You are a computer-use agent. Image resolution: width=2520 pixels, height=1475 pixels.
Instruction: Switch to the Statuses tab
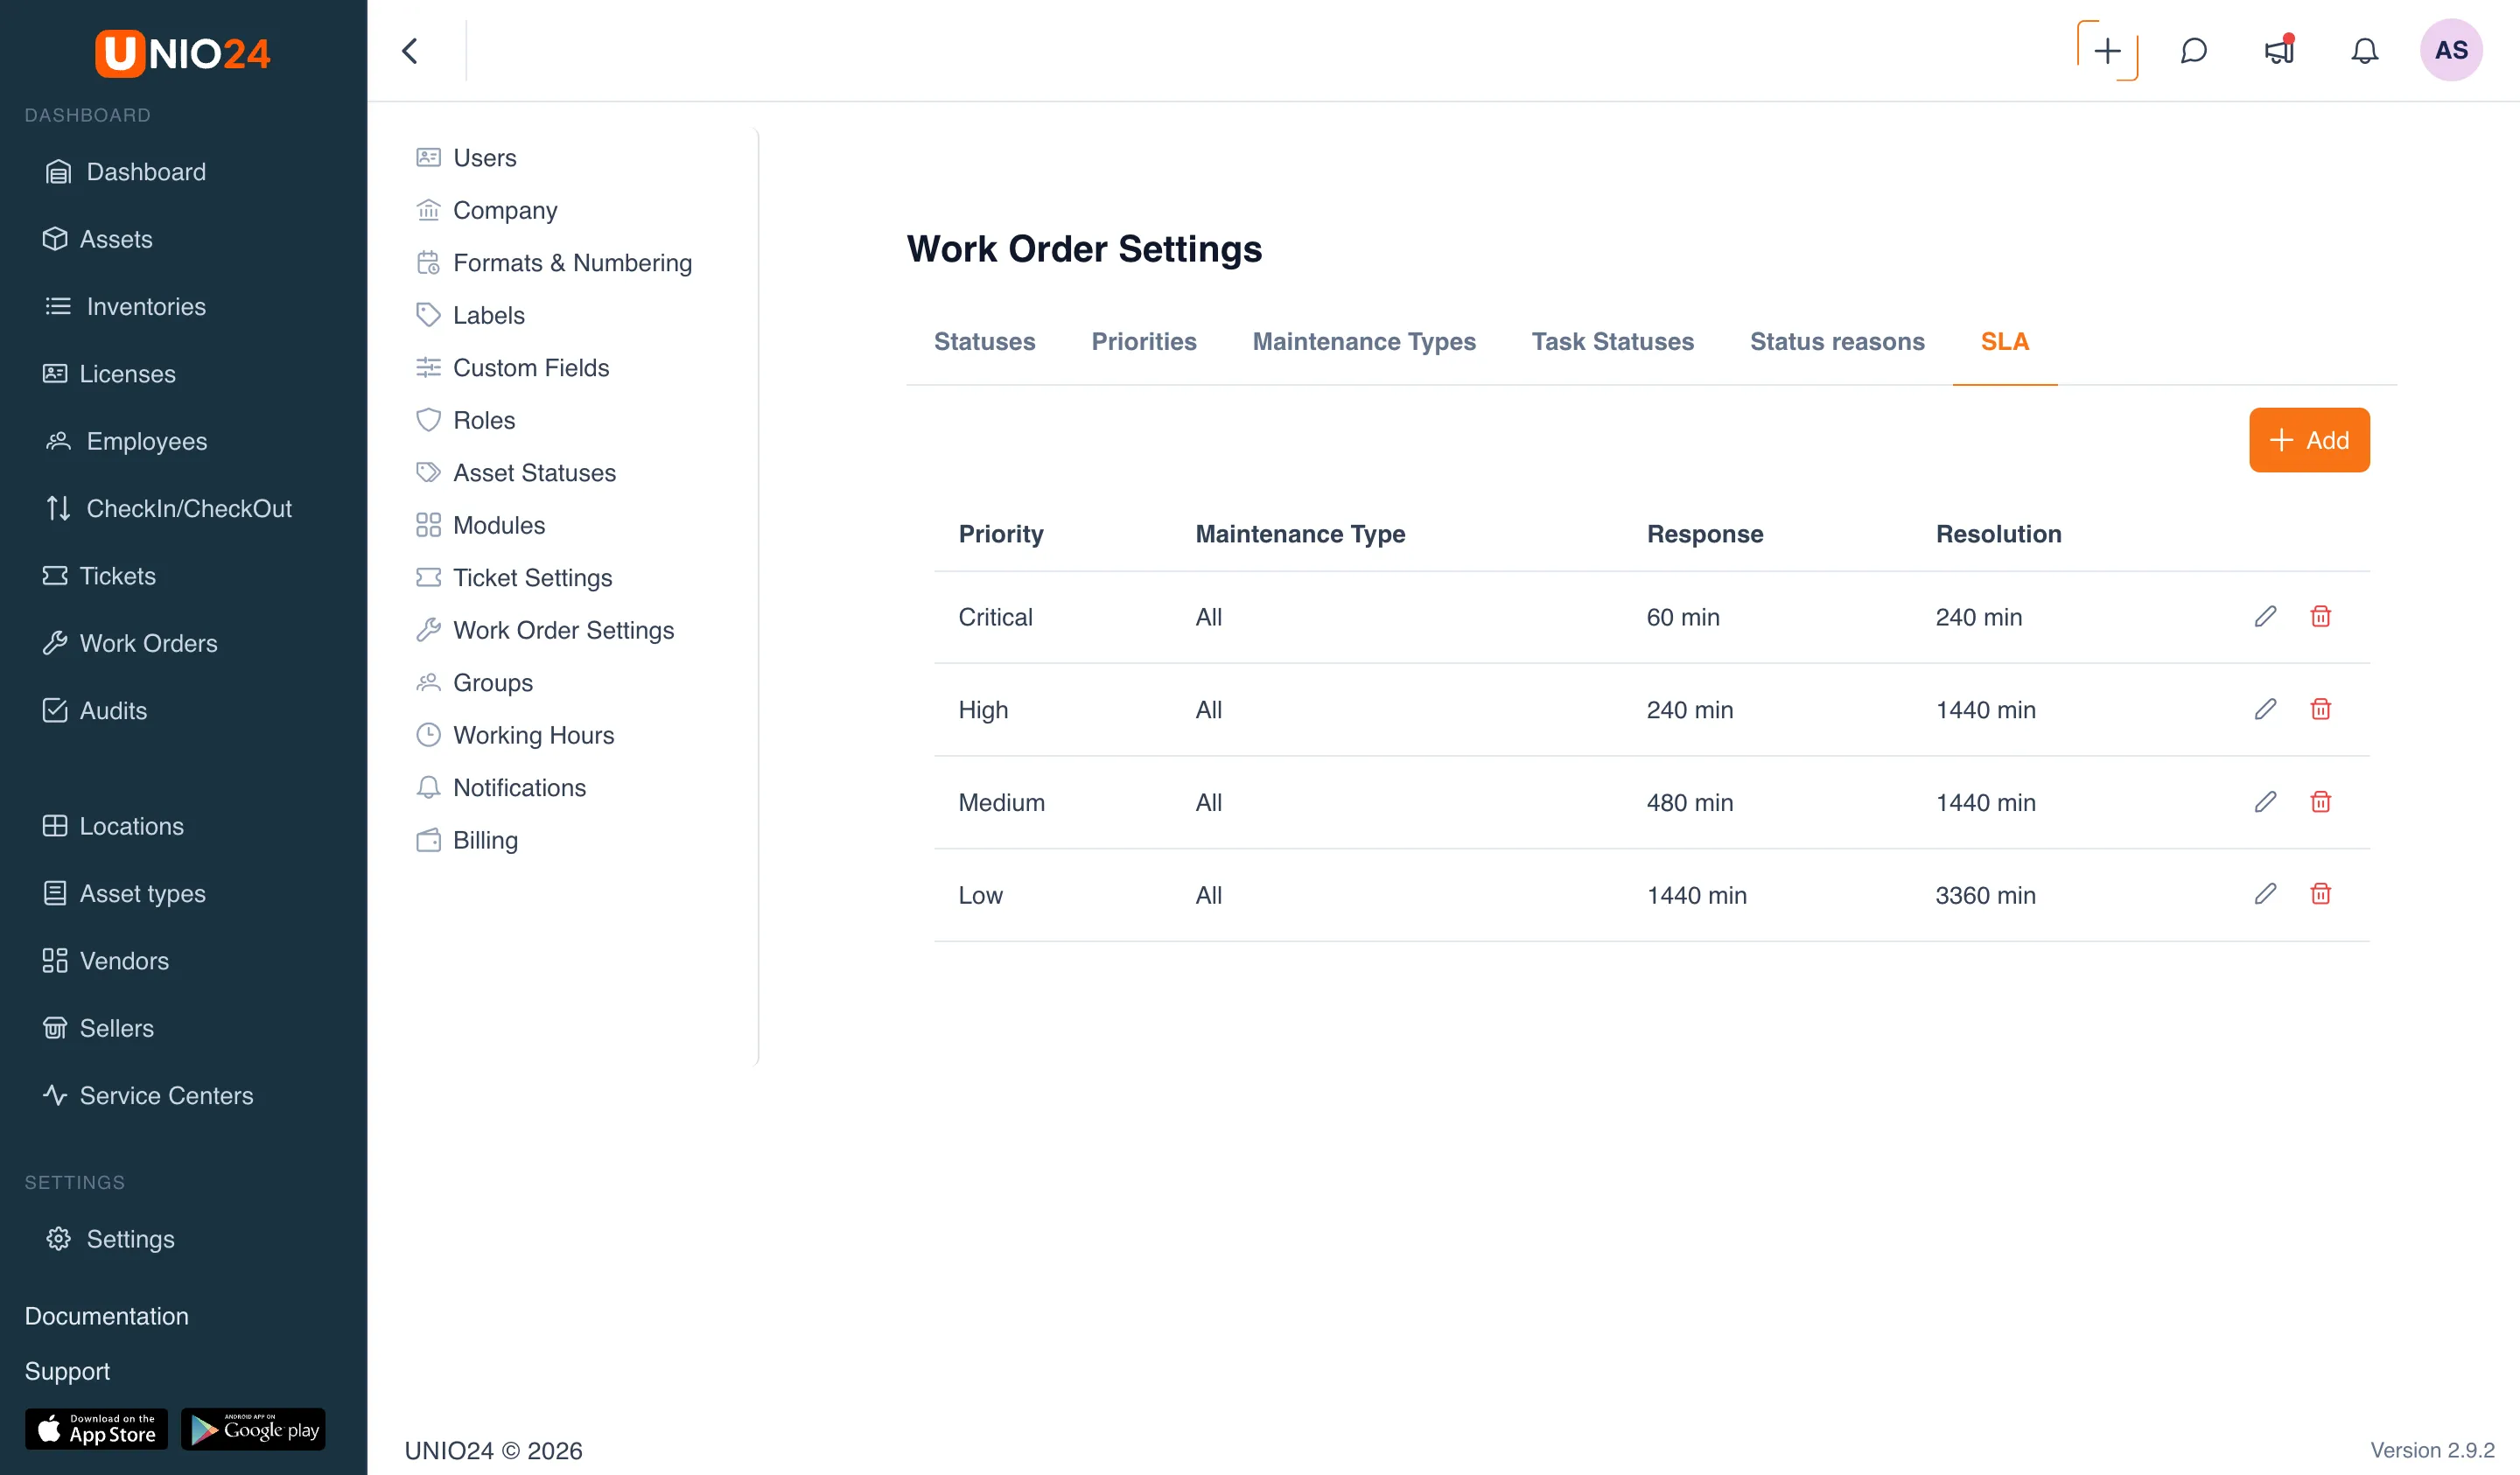[984, 342]
